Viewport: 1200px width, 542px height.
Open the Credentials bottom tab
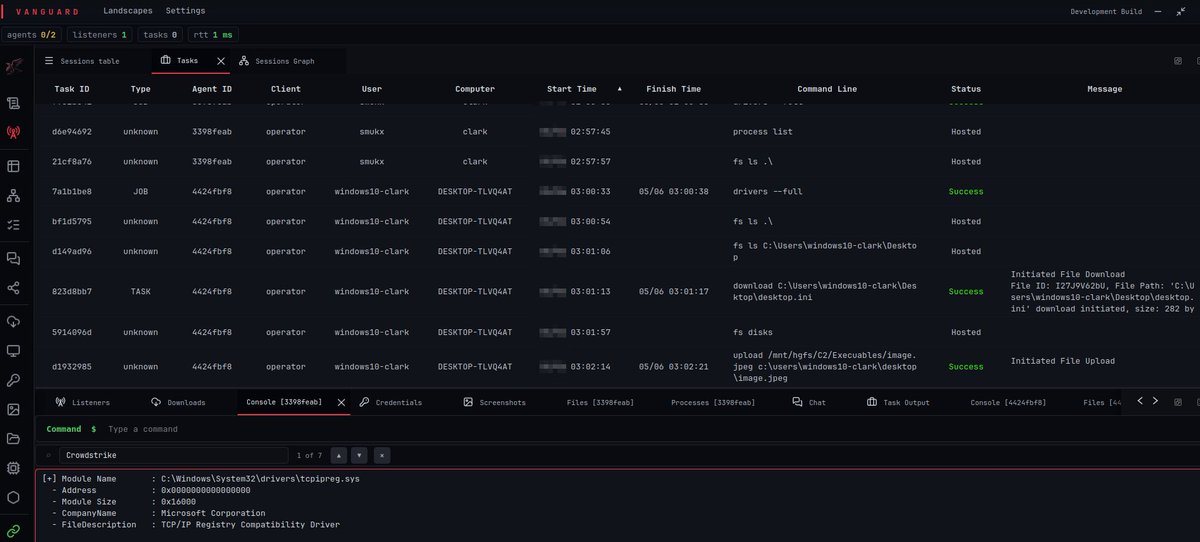(x=391, y=402)
